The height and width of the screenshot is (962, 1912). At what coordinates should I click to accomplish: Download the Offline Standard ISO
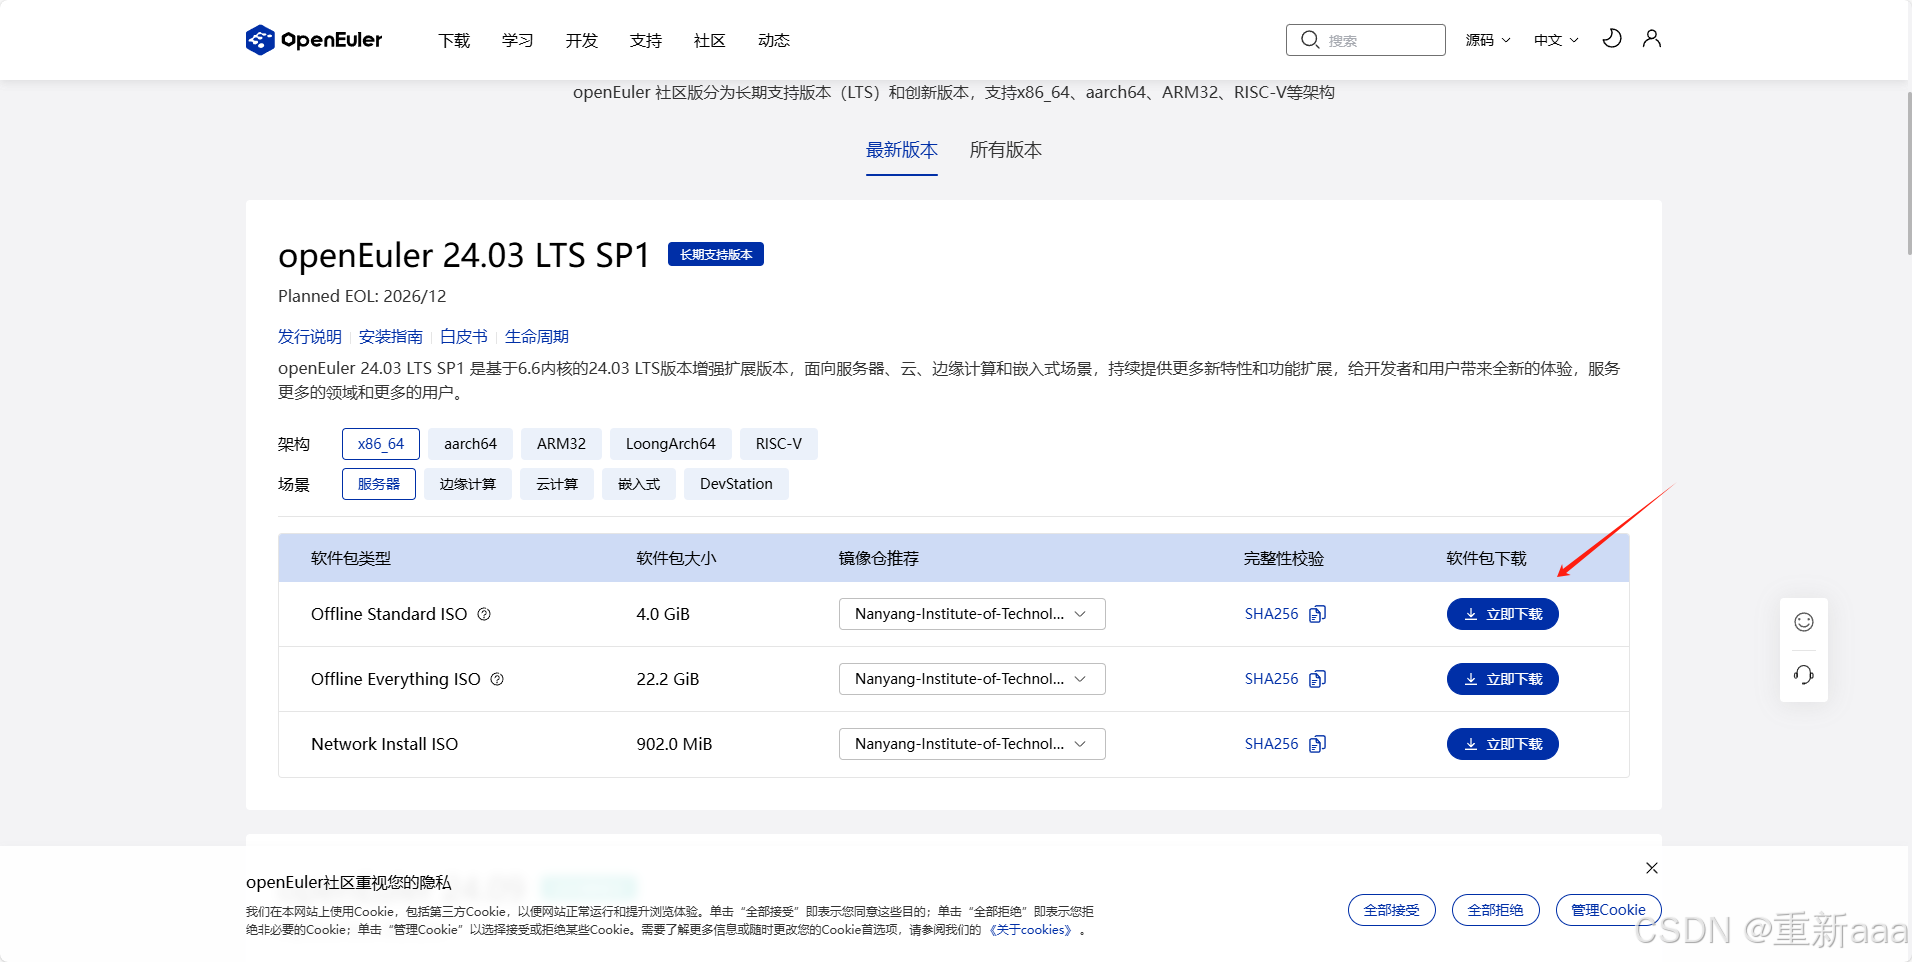pyautogui.click(x=1503, y=614)
